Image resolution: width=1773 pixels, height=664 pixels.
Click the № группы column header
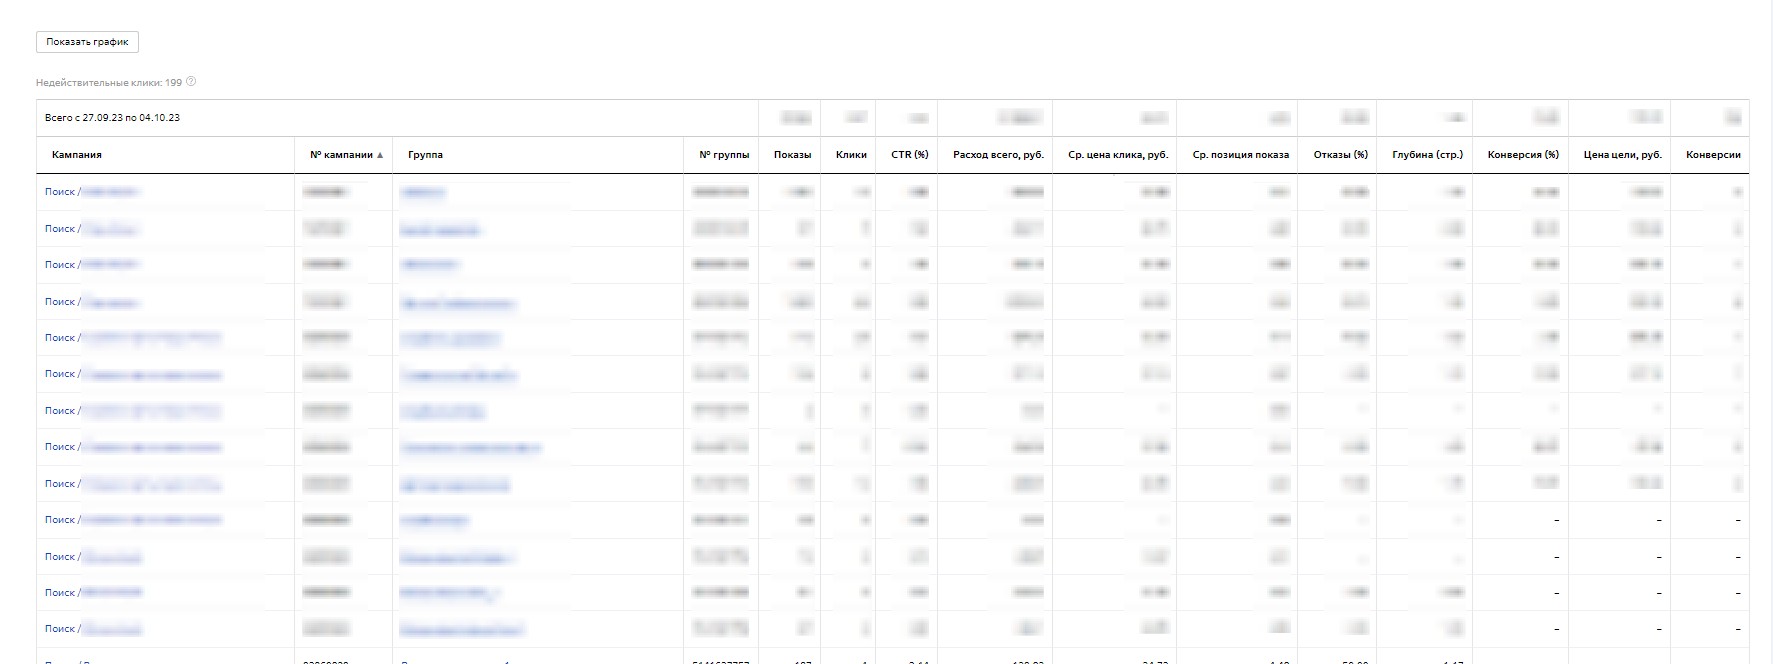pos(724,155)
